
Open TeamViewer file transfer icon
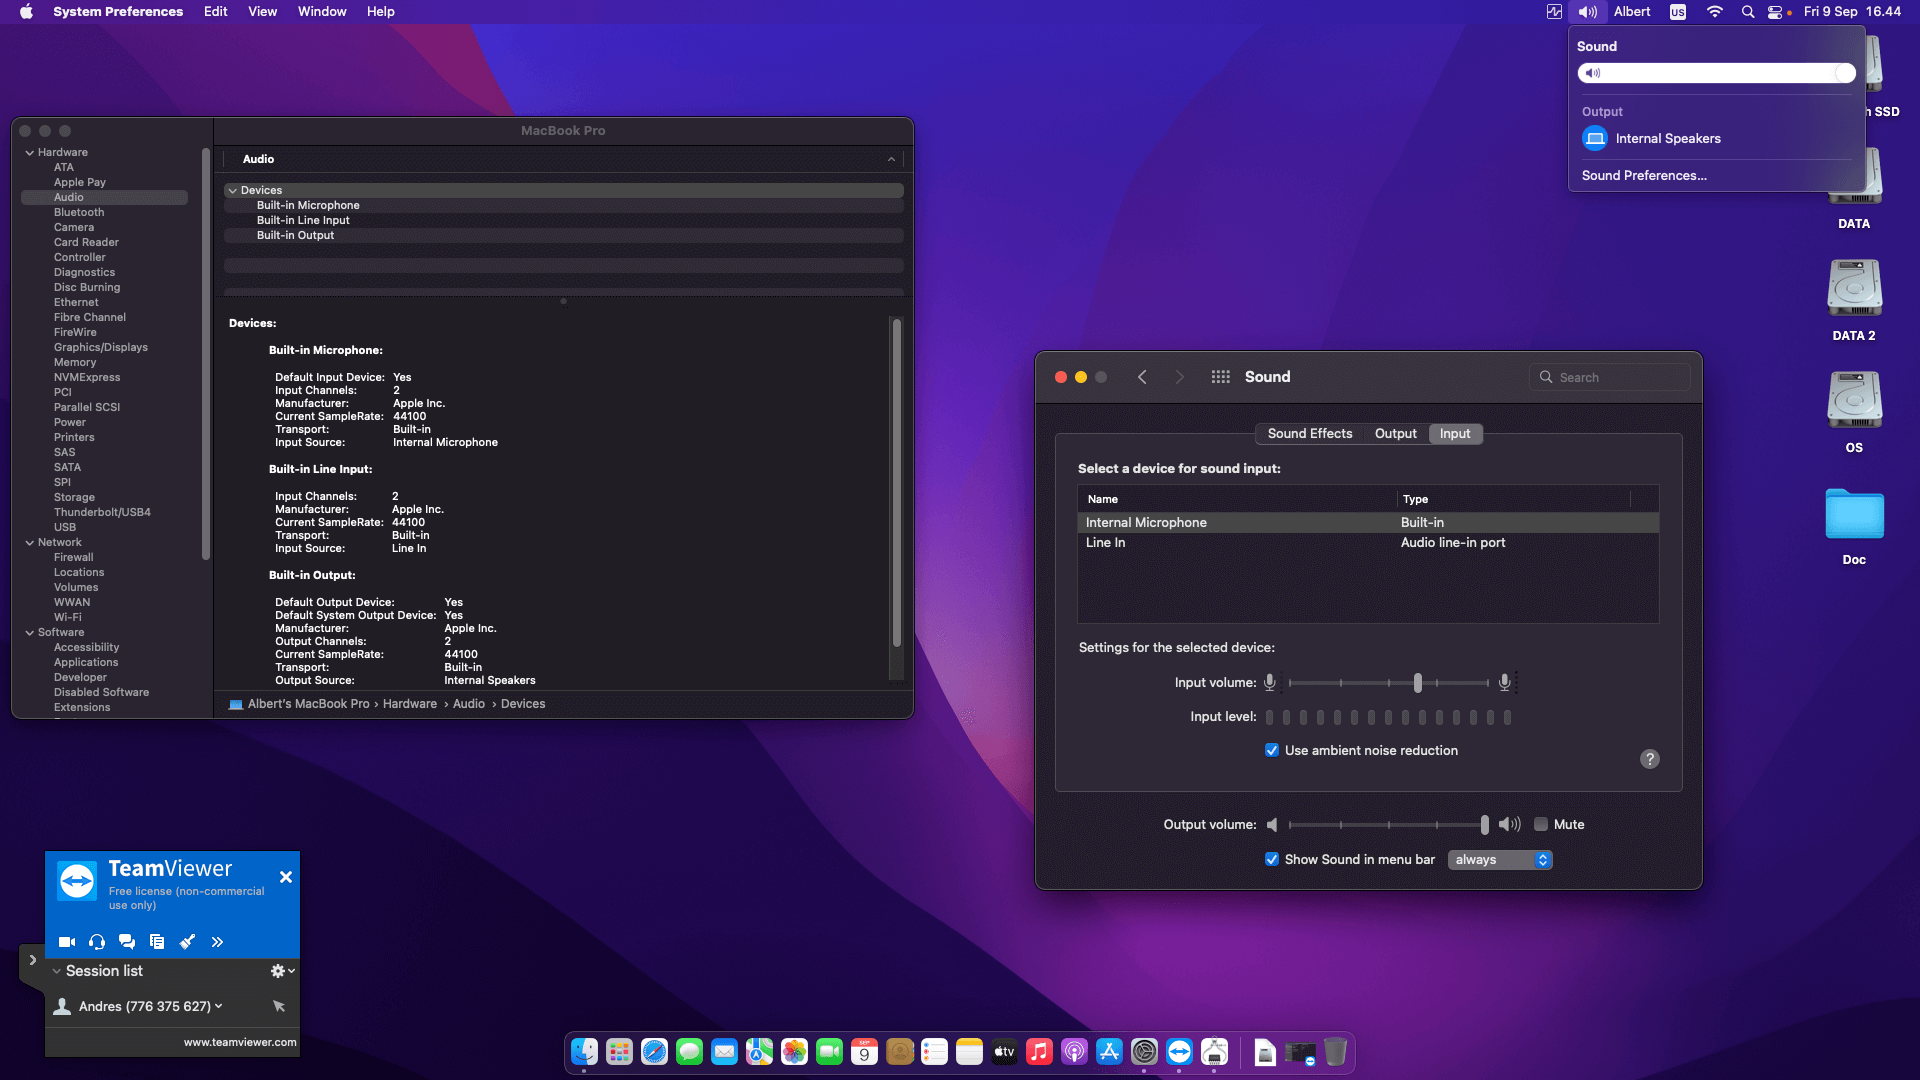point(156,941)
